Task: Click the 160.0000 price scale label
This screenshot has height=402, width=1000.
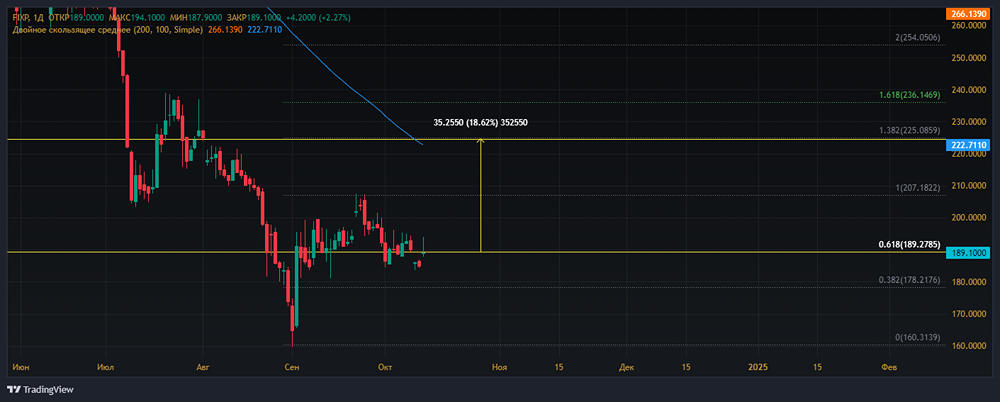Action: click(968, 346)
